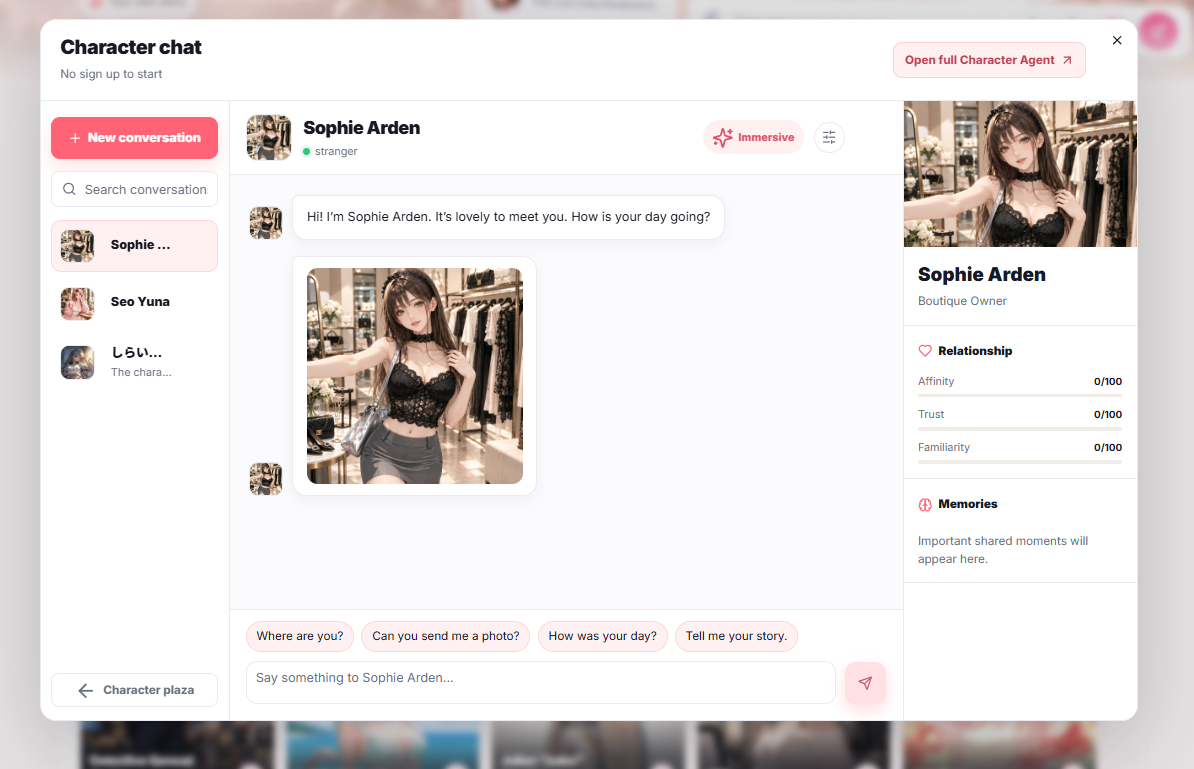This screenshot has height=769, width=1194.
Task: Click the Memories brain icon
Action: click(925, 504)
